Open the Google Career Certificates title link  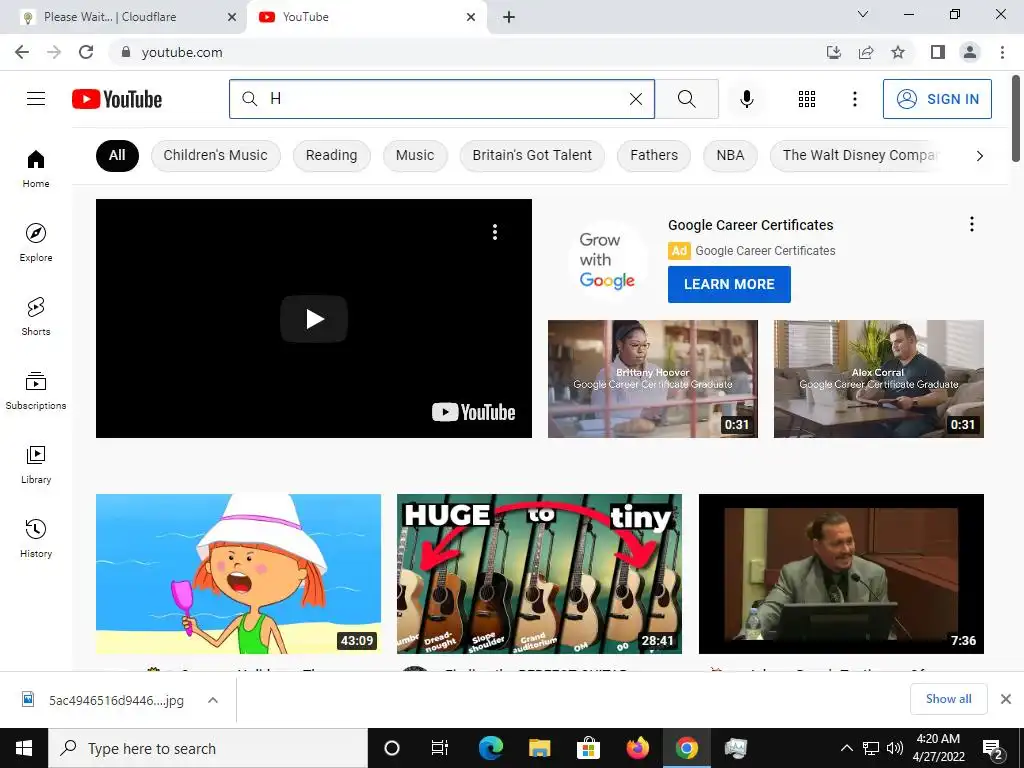pyautogui.click(x=750, y=225)
